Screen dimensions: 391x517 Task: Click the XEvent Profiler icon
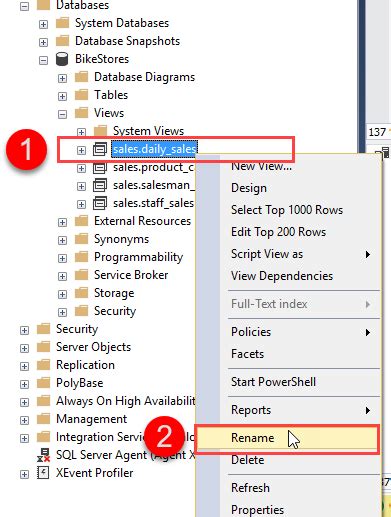coord(43,473)
